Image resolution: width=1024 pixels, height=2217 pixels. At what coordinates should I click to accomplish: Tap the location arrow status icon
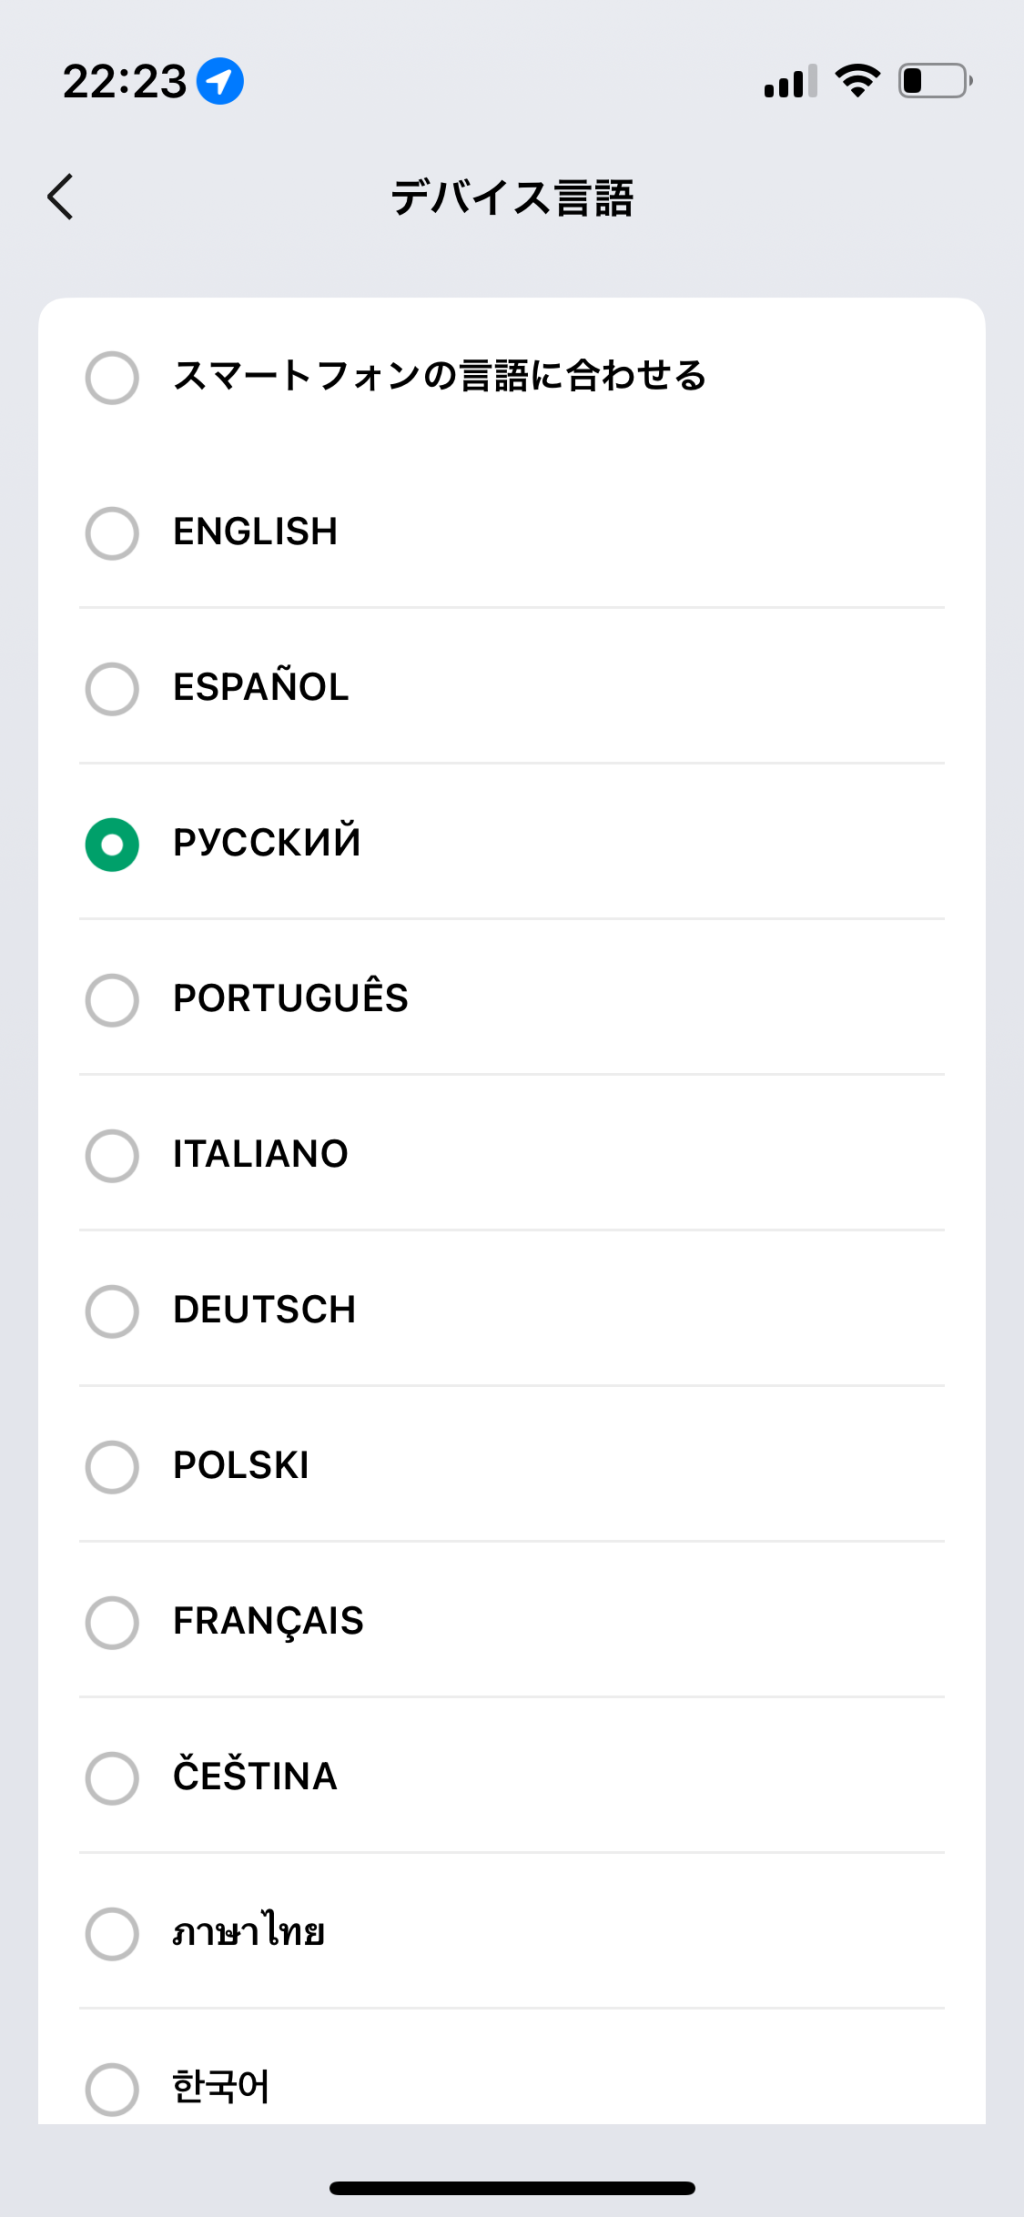tap(220, 81)
